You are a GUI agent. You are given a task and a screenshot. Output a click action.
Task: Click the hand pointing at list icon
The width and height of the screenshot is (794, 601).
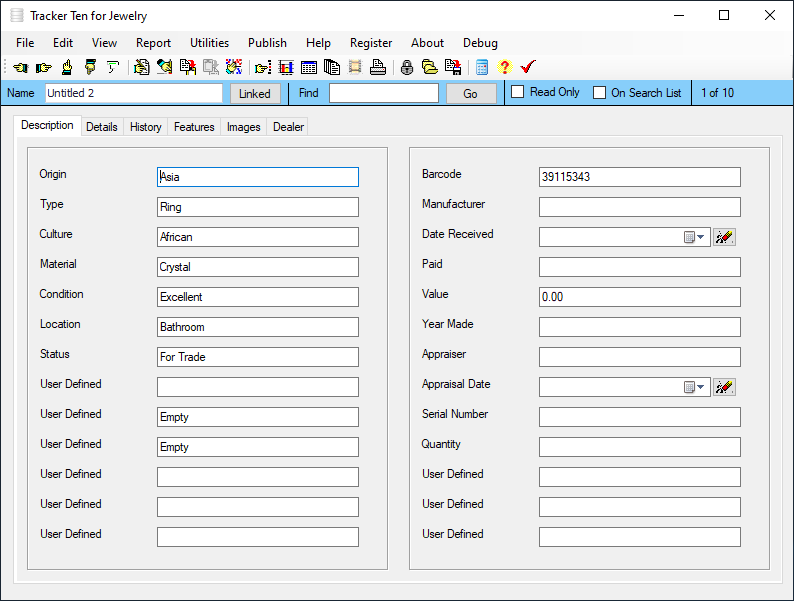(263, 67)
